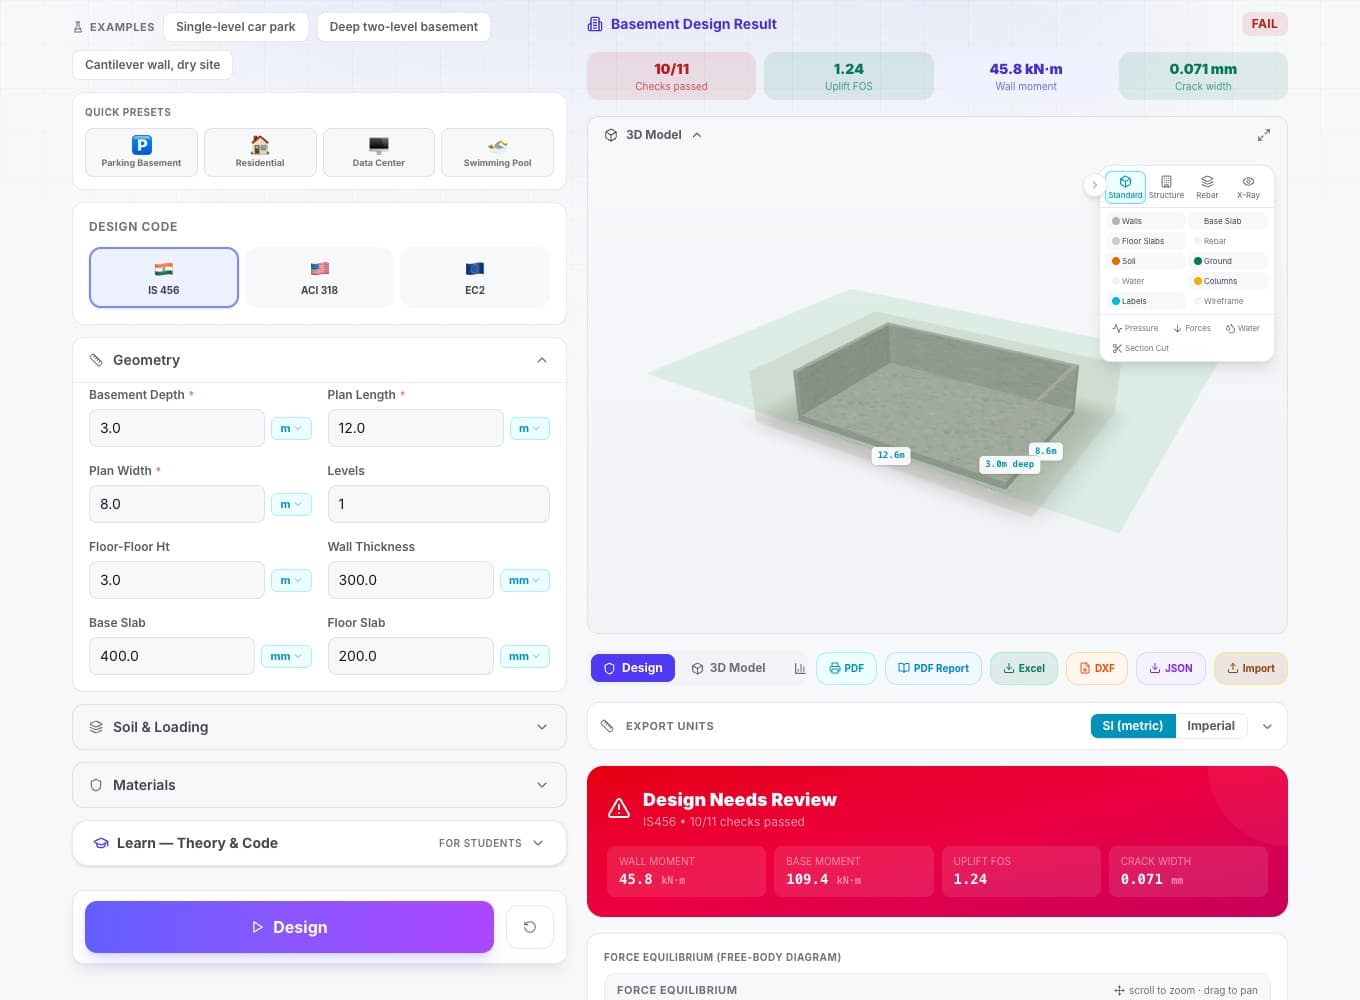The width and height of the screenshot is (1360, 1000).
Task: Open Wall Thickness unit dropdown
Action: pos(524,580)
